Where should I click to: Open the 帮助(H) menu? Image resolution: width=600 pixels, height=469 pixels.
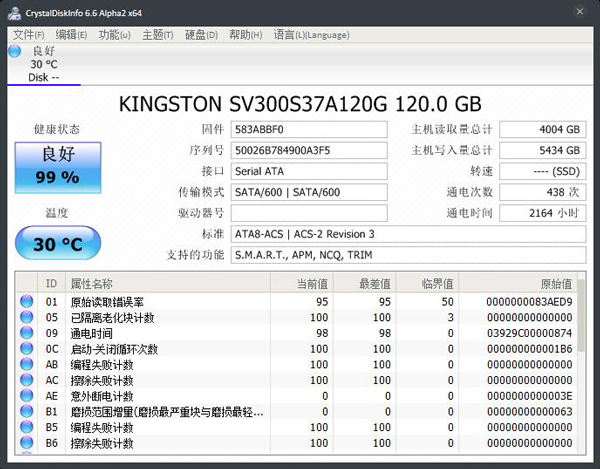point(246,35)
